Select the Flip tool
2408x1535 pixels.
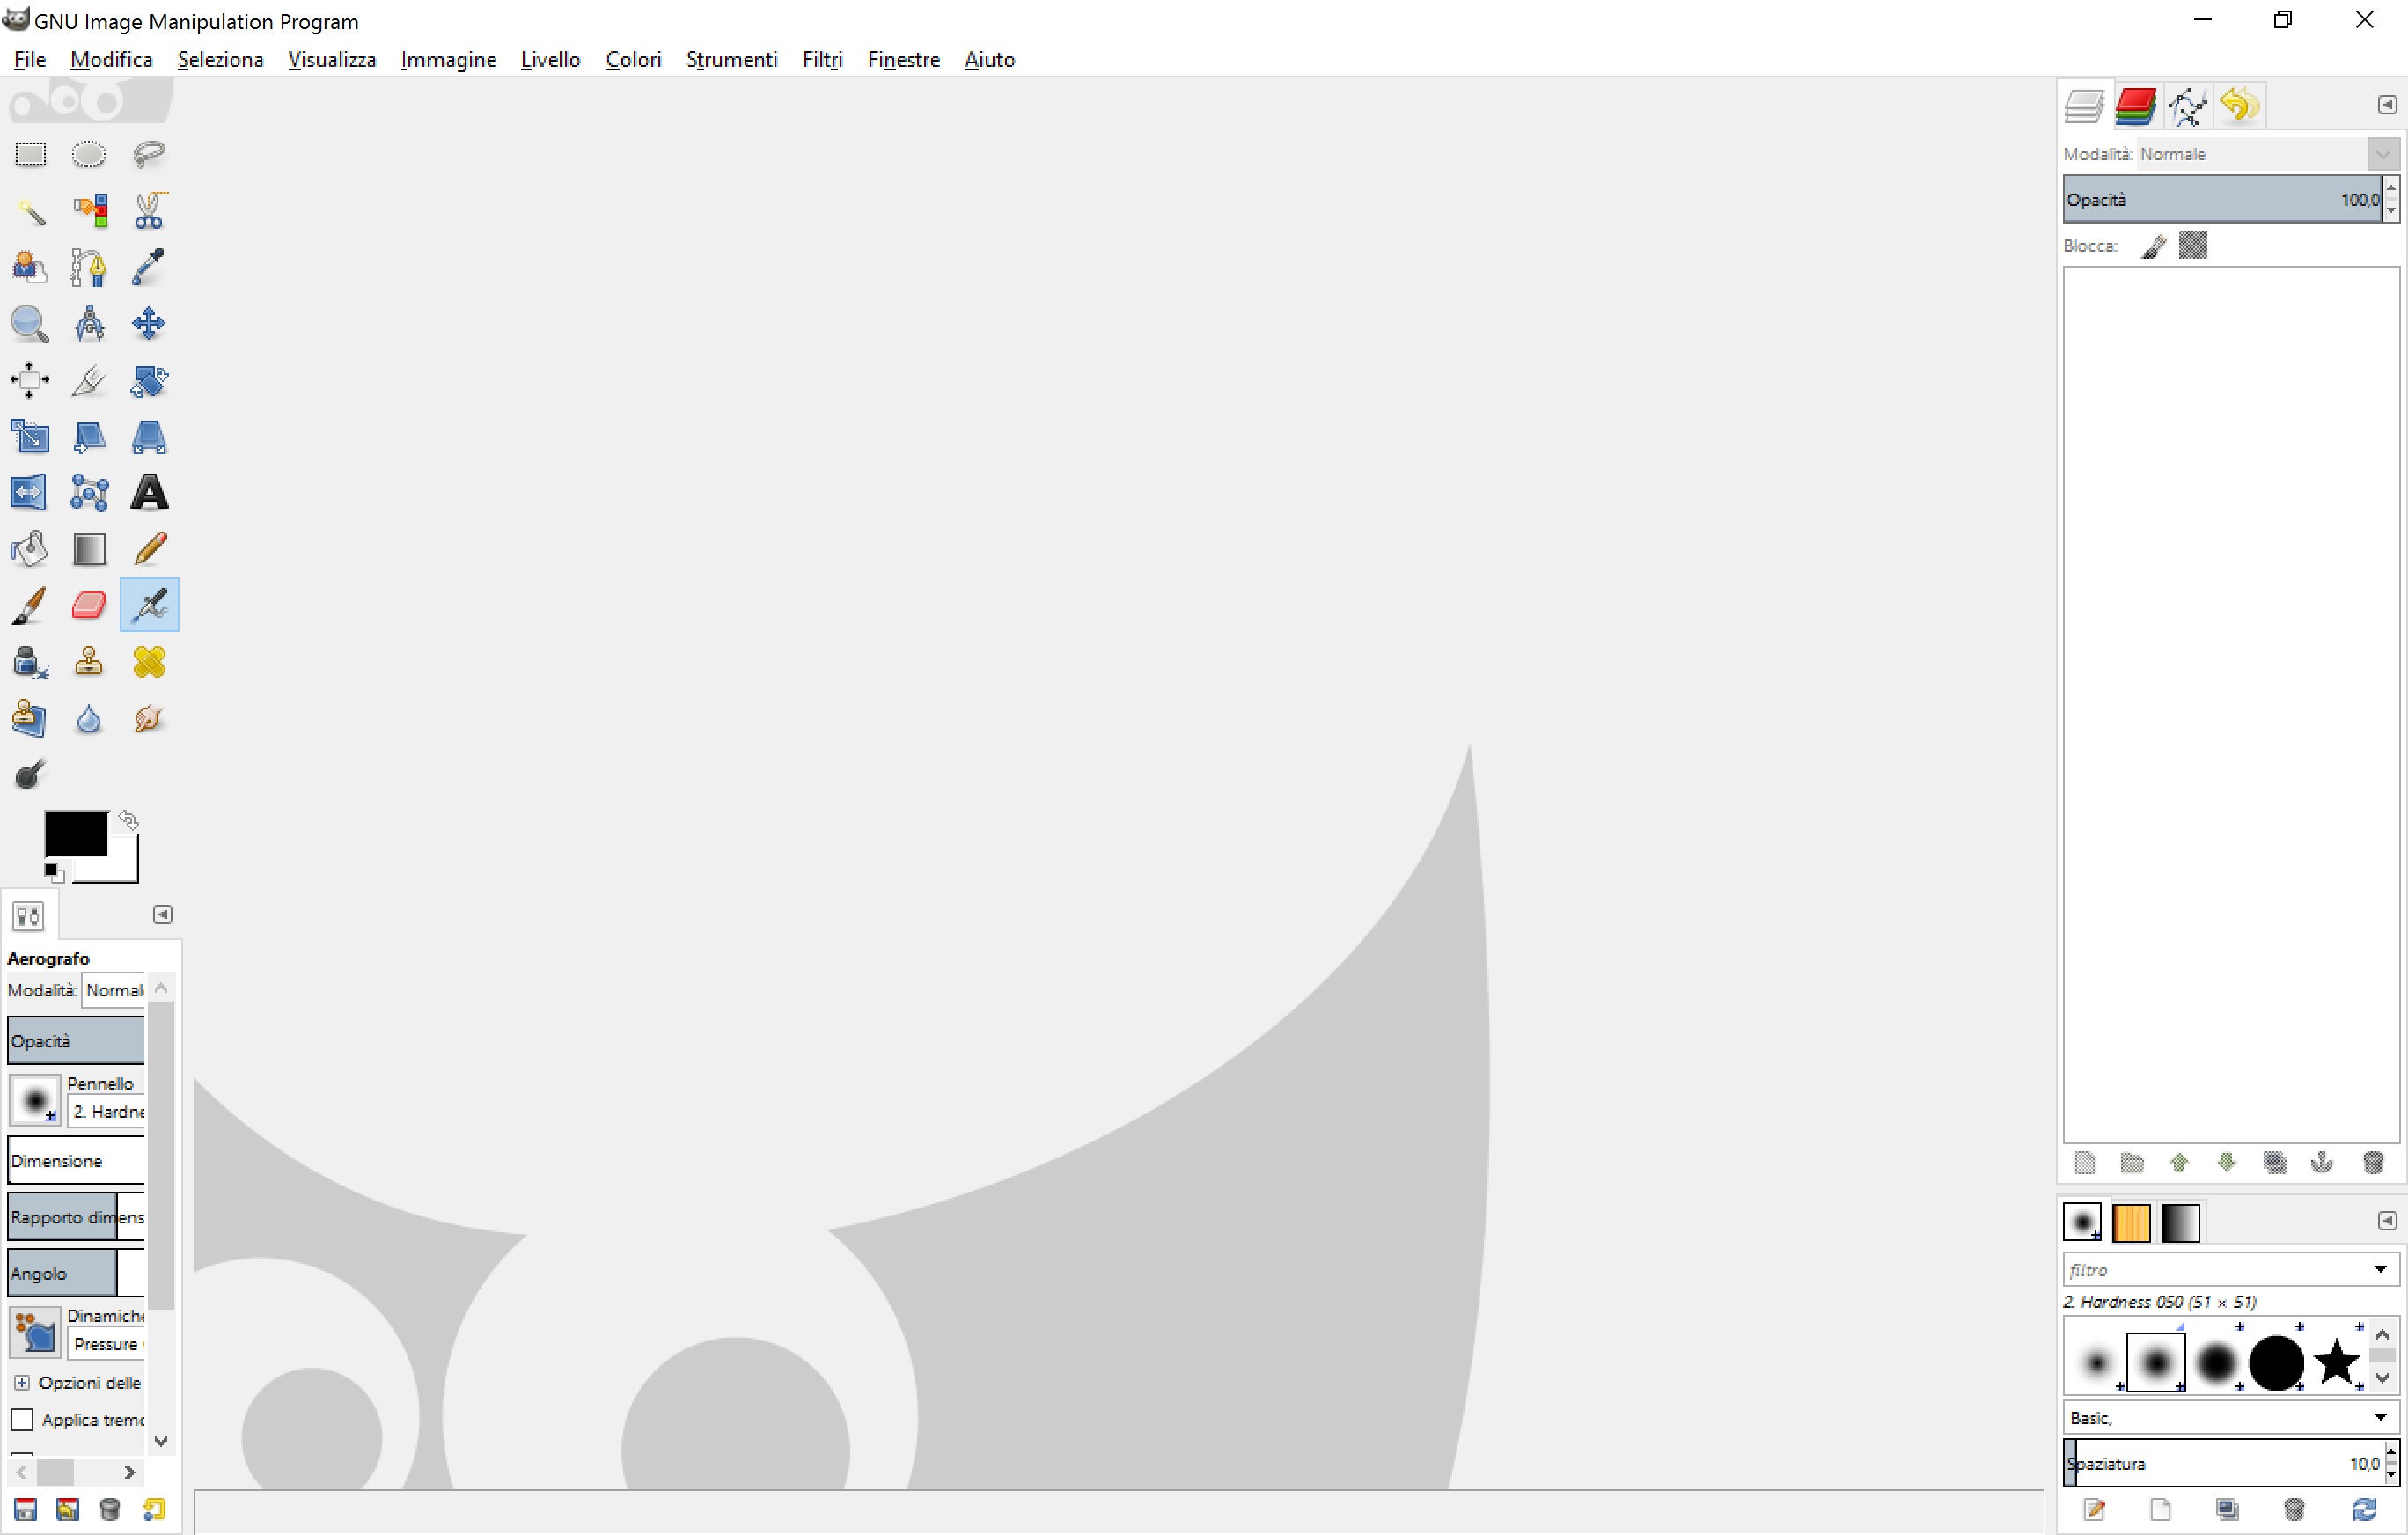(30, 492)
